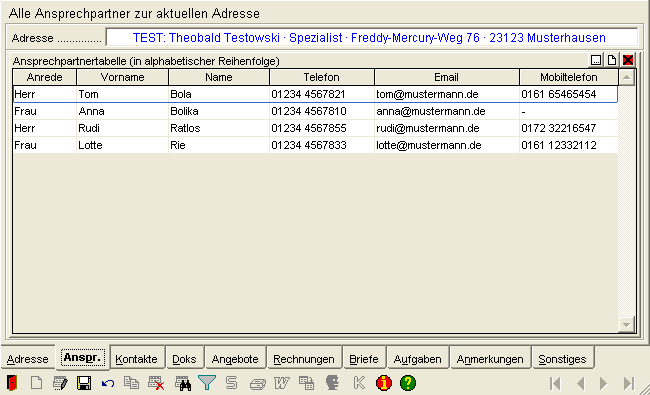Click the printer icon in toolbar
The height and width of the screenshot is (395, 650).
pyautogui.click(x=257, y=384)
